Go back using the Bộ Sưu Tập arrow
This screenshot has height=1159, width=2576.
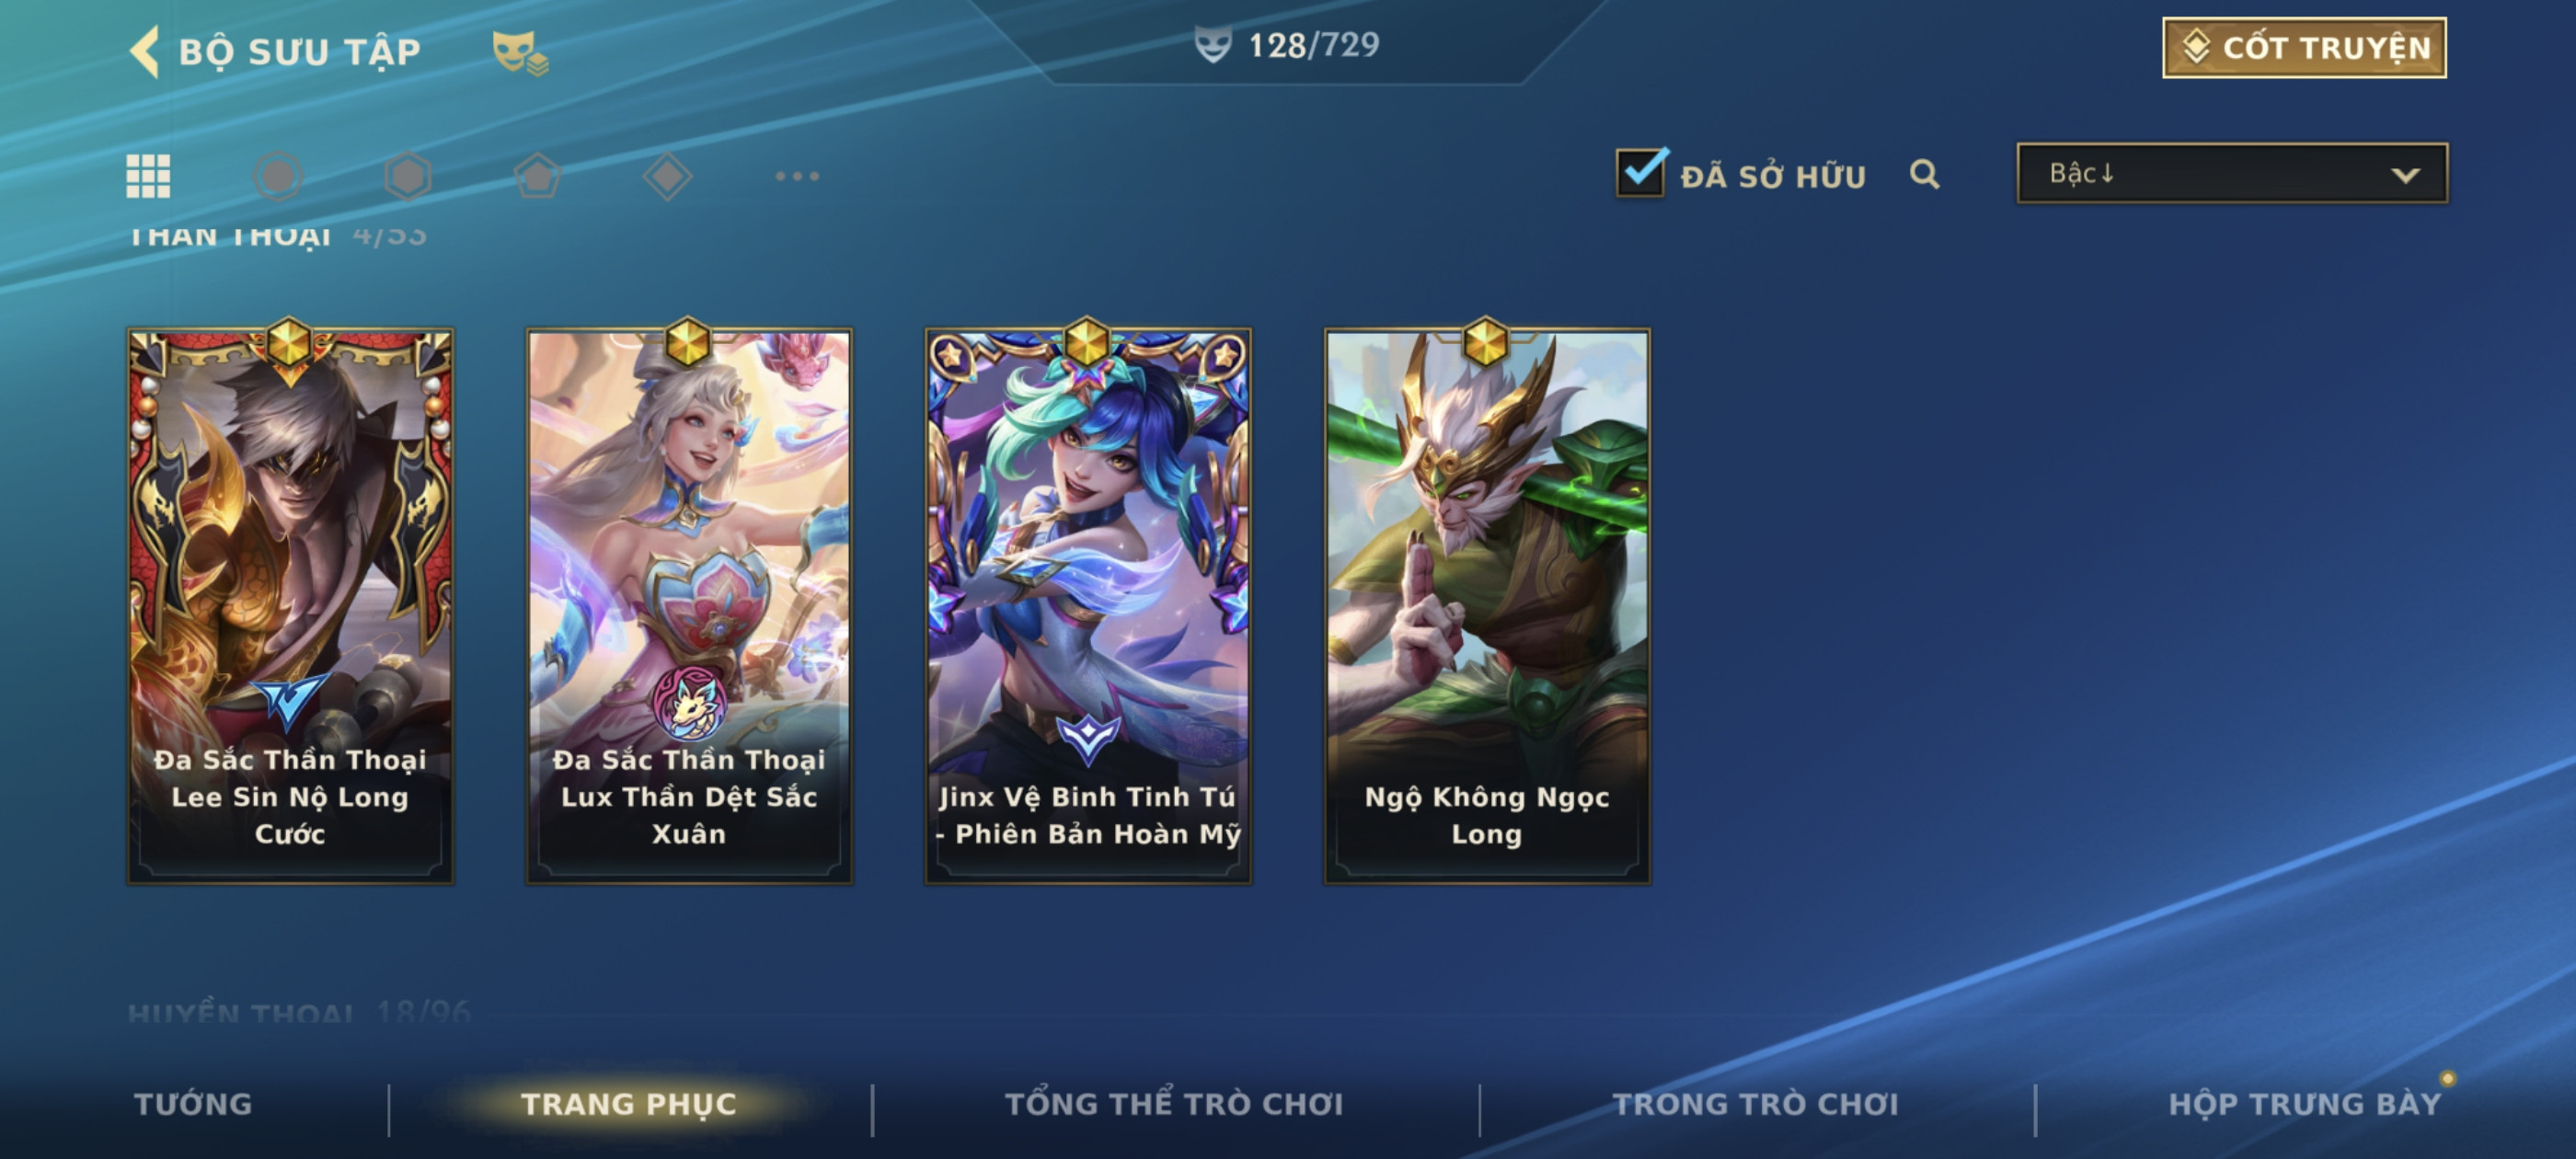(x=145, y=51)
